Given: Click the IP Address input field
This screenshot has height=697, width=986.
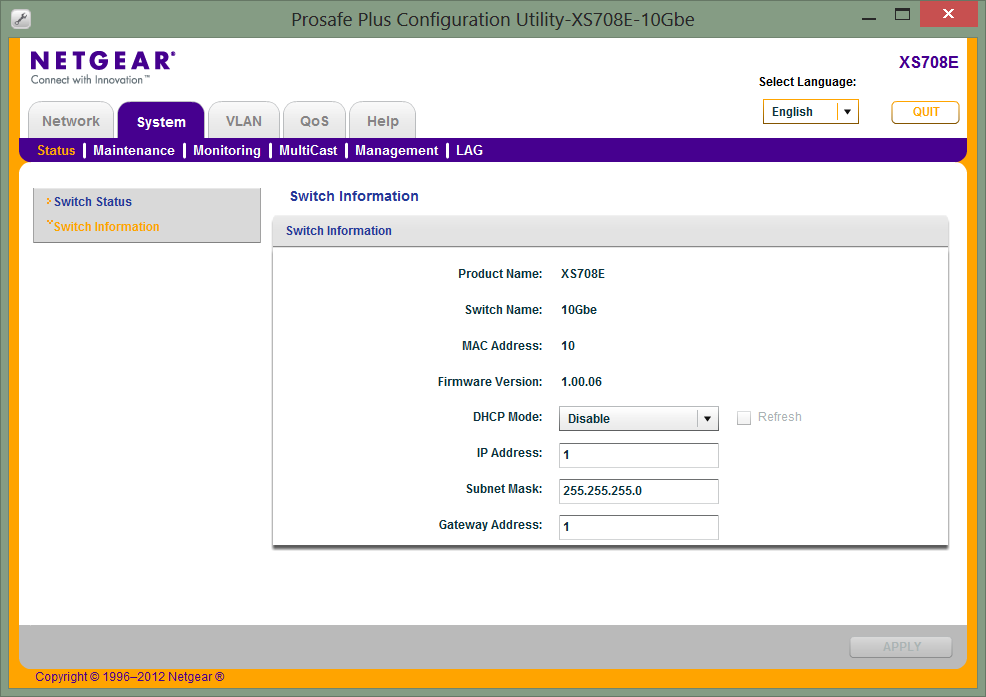Looking at the screenshot, I should tap(638, 455).
